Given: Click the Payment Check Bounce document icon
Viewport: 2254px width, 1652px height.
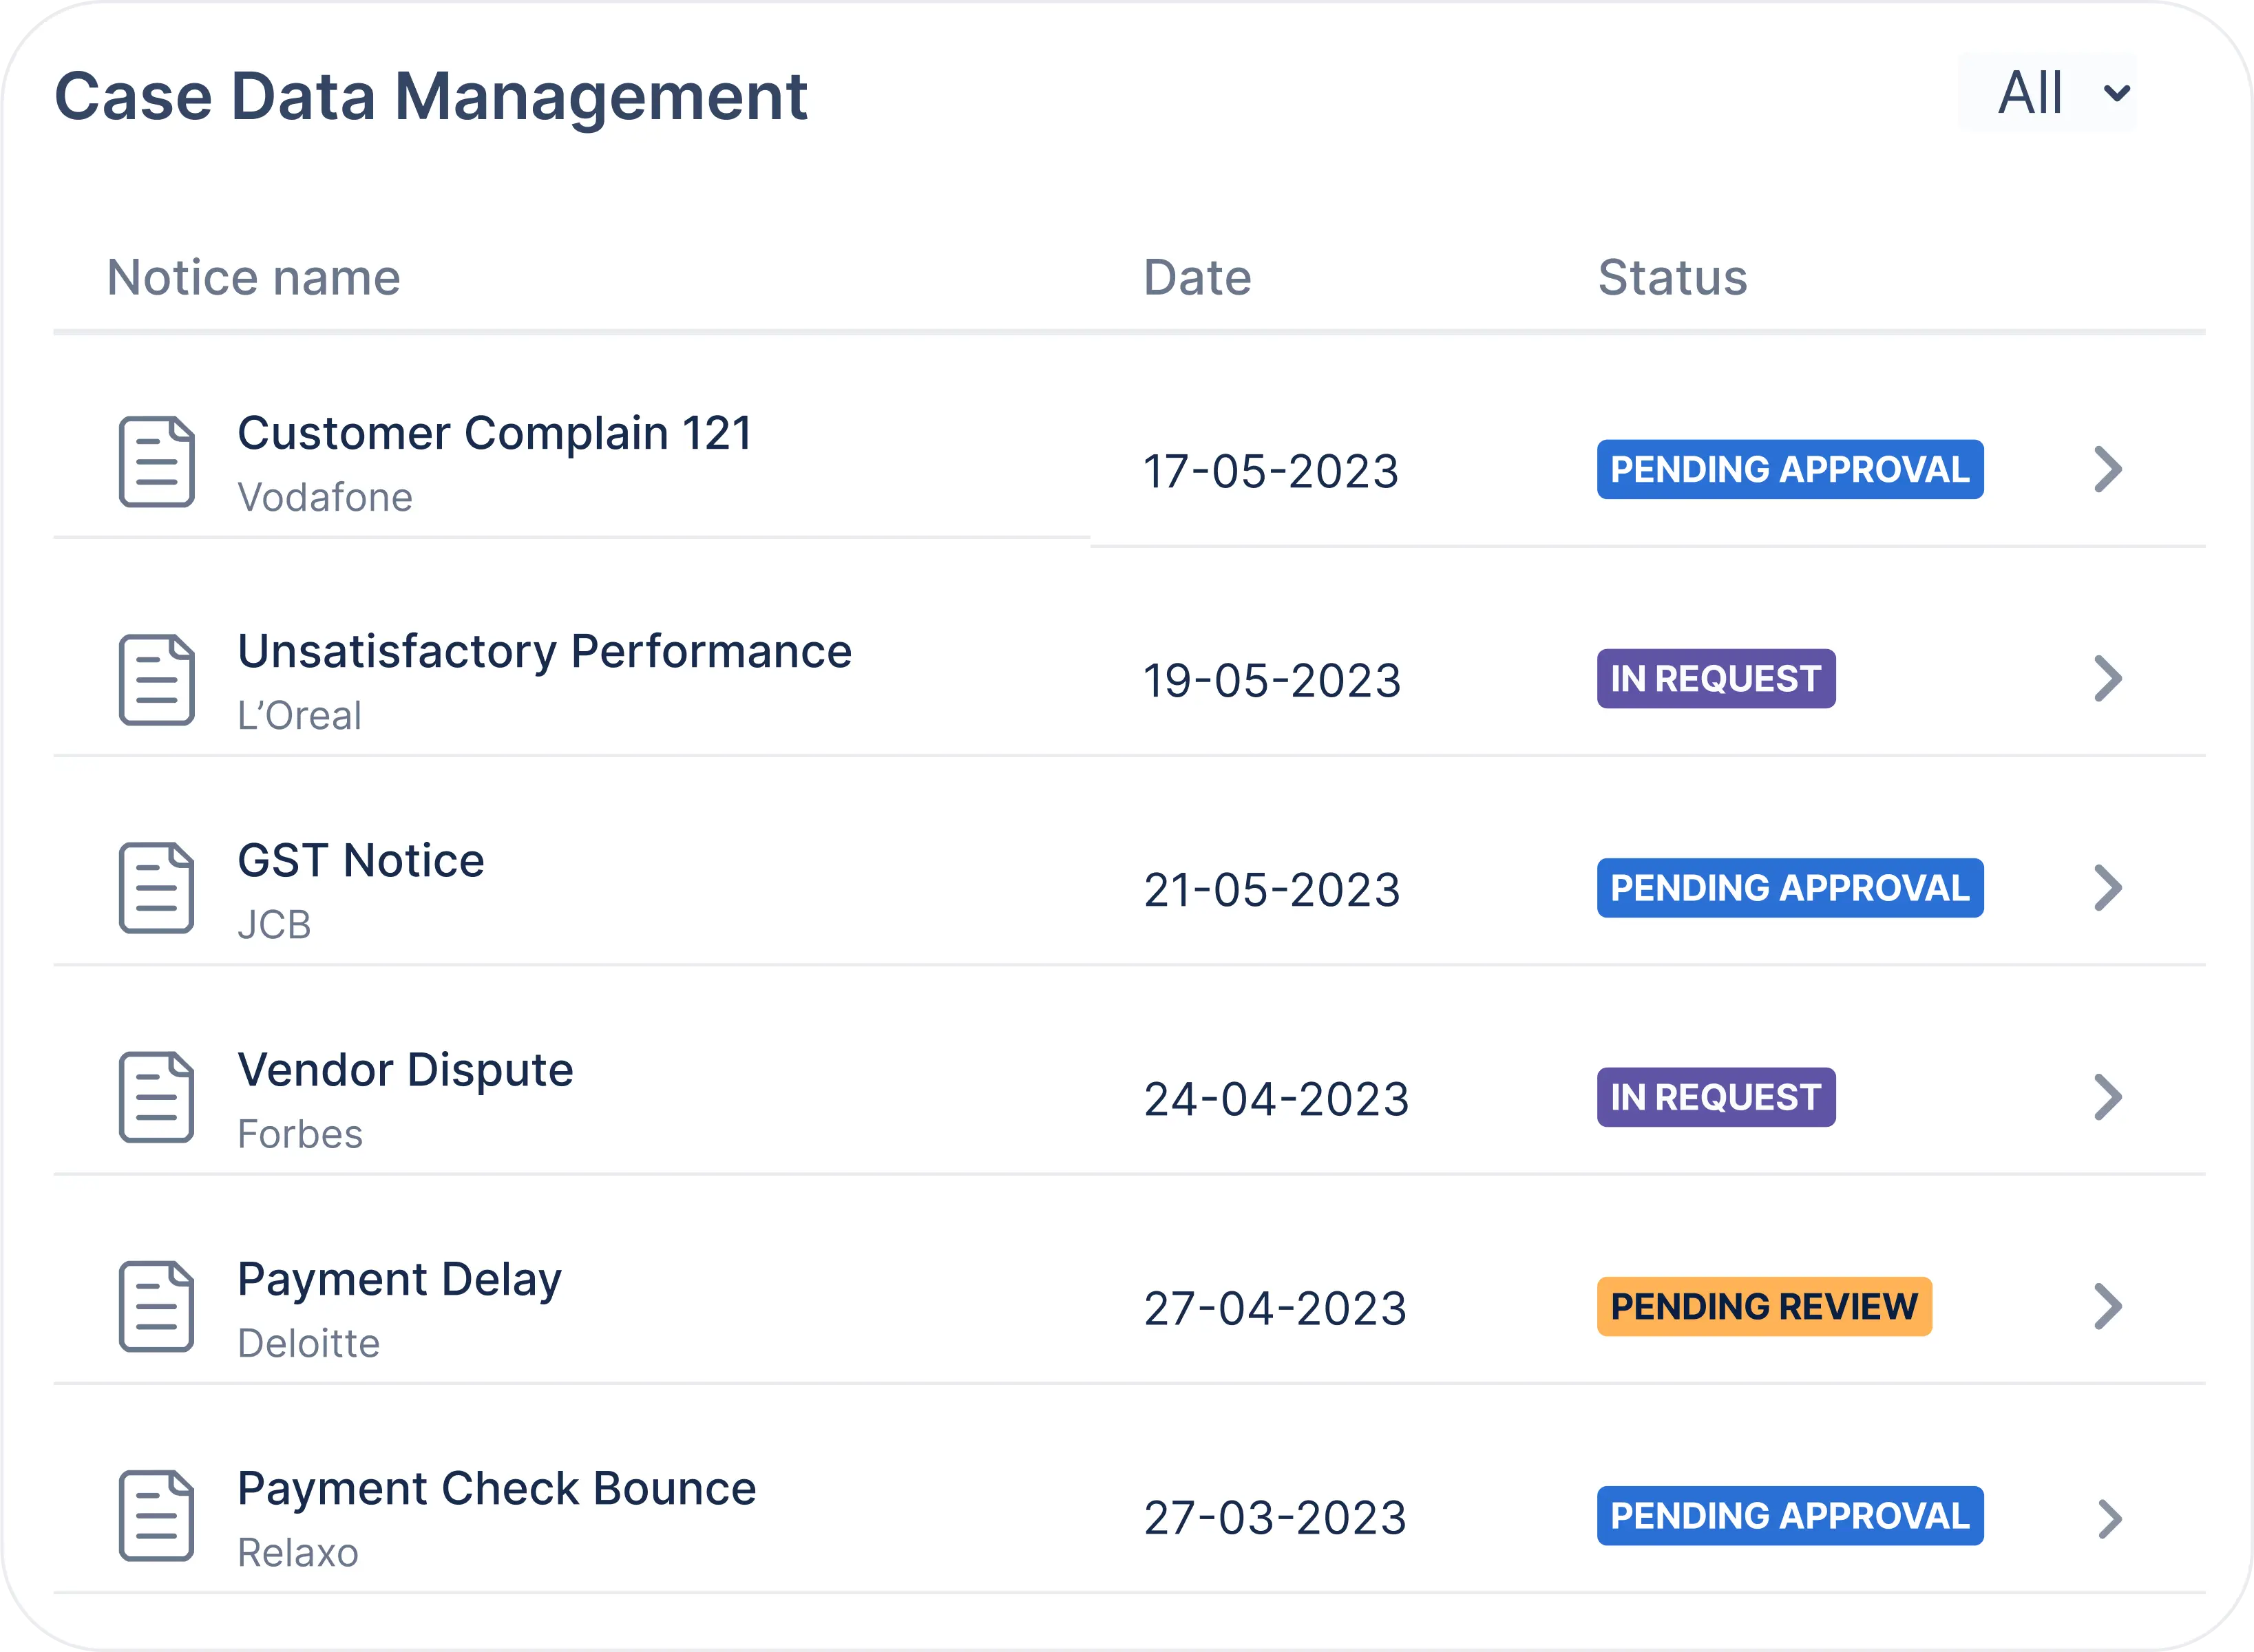Looking at the screenshot, I should point(157,1515).
